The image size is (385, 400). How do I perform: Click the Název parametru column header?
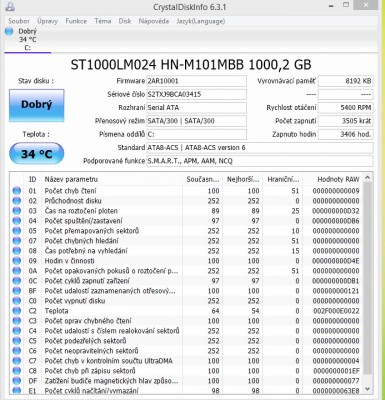[x=112, y=179]
